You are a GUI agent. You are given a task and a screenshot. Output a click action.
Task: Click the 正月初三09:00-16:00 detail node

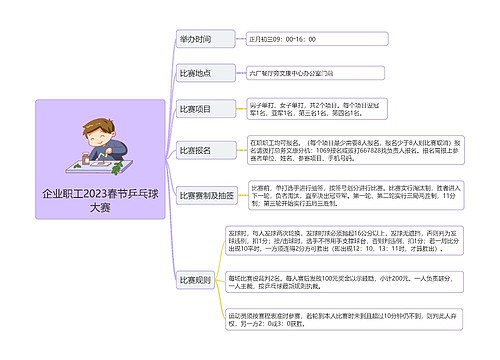click(x=317, y=39)
